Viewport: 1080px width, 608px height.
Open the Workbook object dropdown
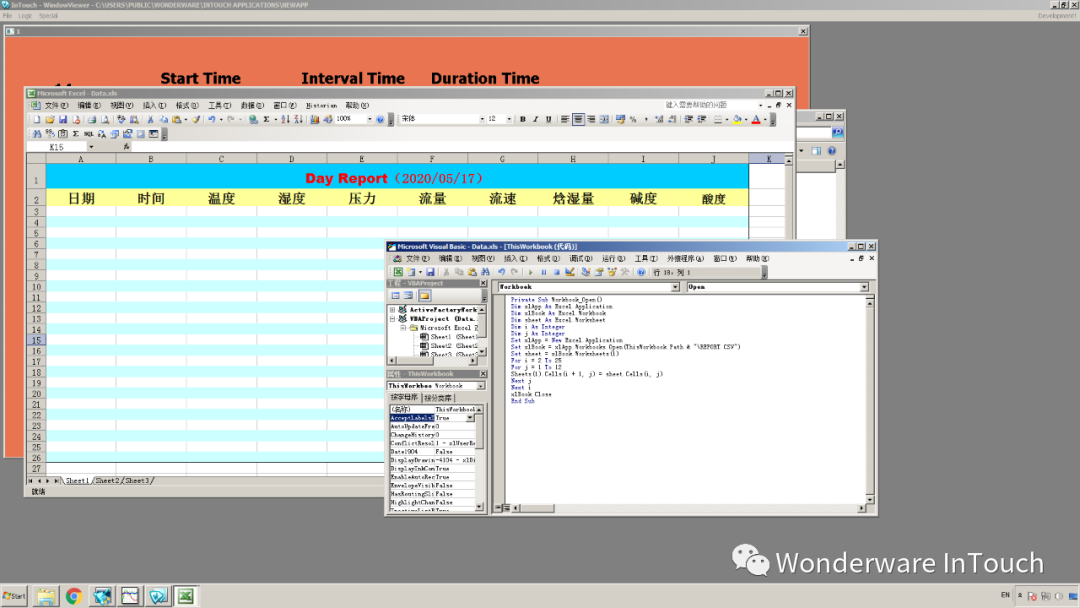point(676,286)
